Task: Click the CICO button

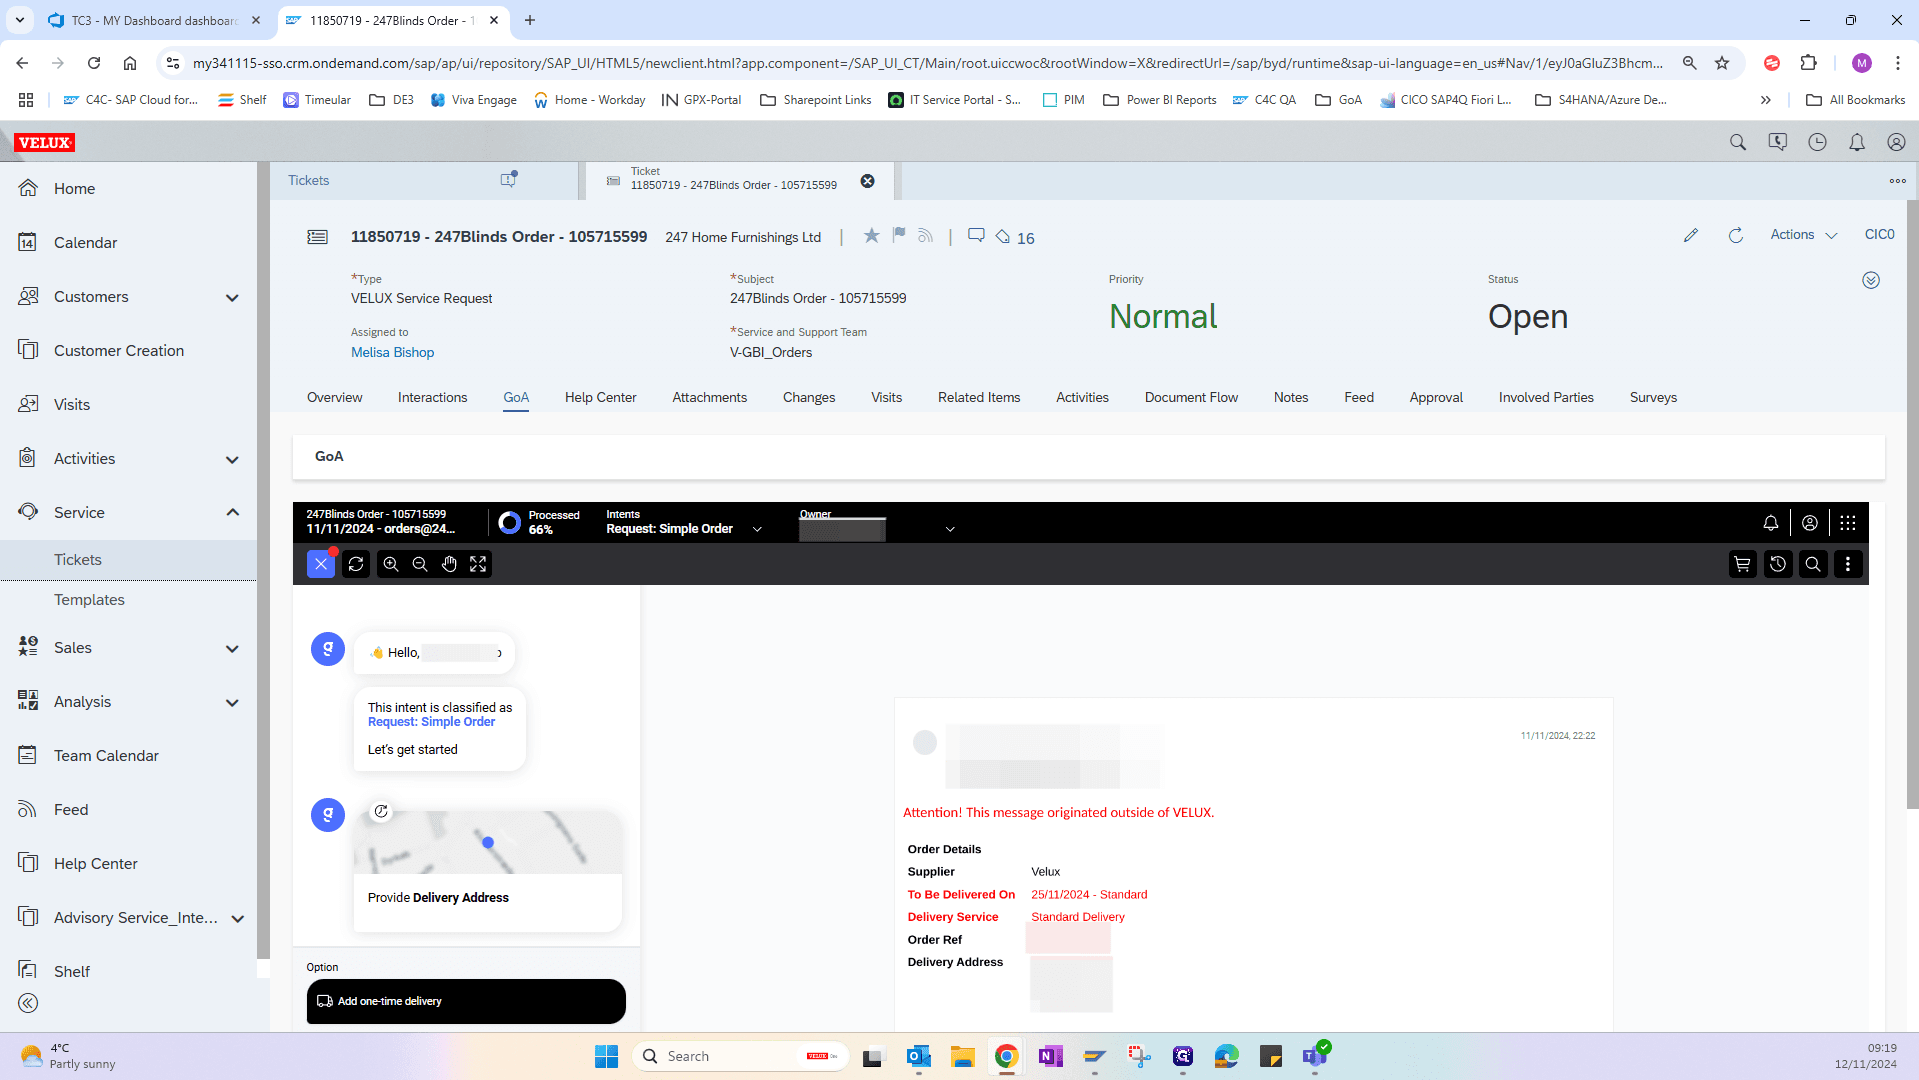Action: [1879, 235]
